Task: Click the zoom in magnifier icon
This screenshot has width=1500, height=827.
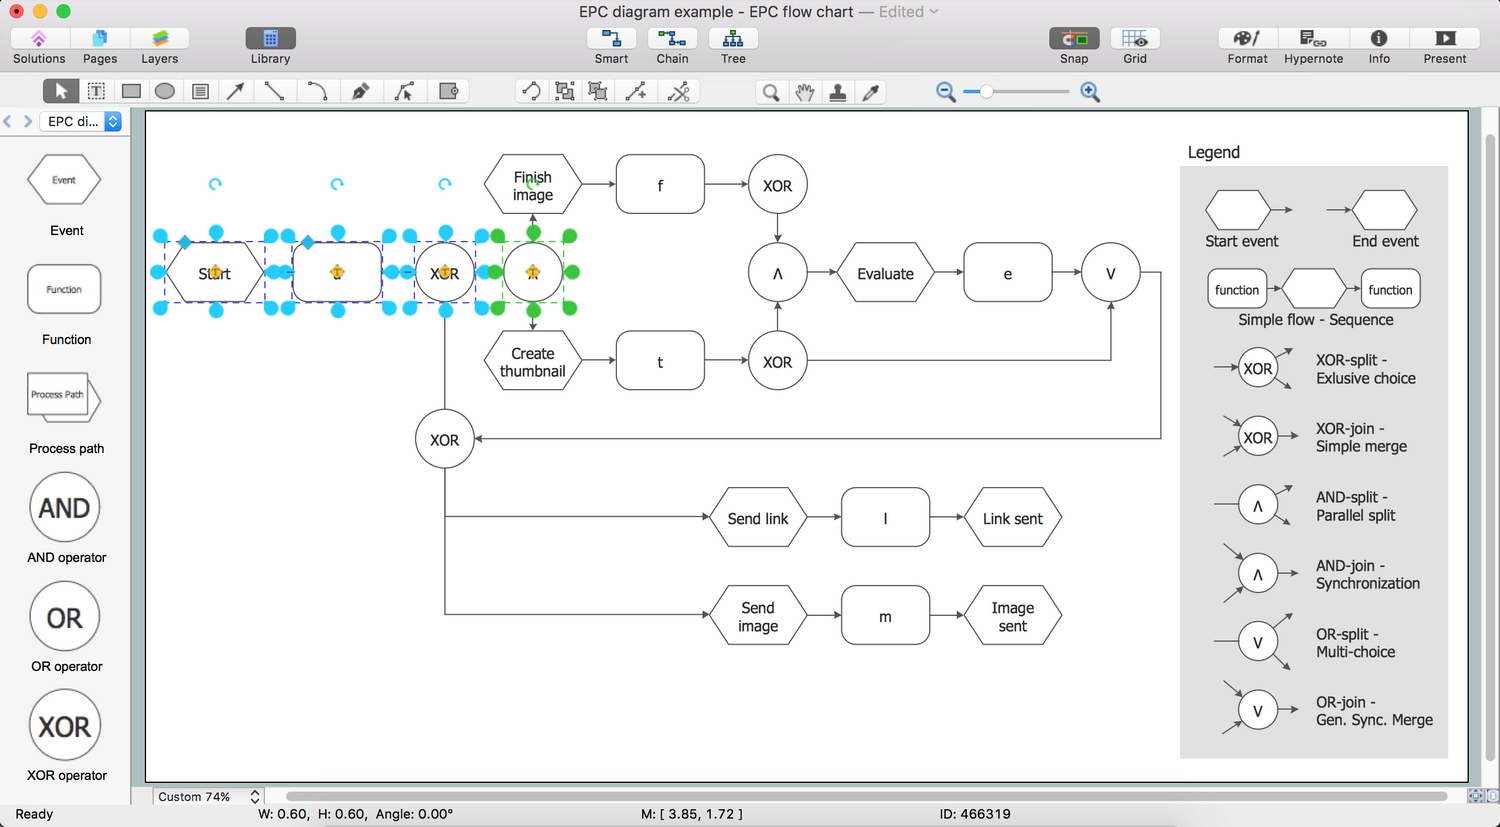Action: pyautogui.click(x=1090, y=92)
